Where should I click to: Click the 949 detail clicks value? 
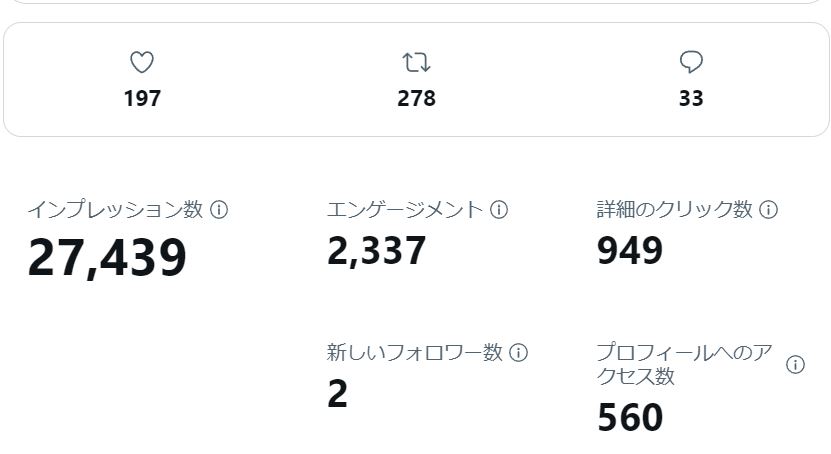[630, 251]
